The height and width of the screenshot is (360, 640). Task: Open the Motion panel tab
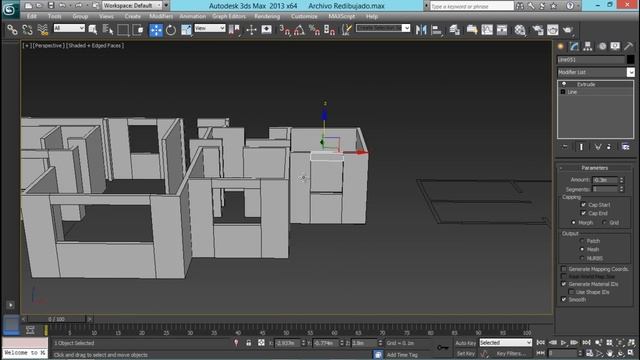pyautogui.click(x=602, y=46)
